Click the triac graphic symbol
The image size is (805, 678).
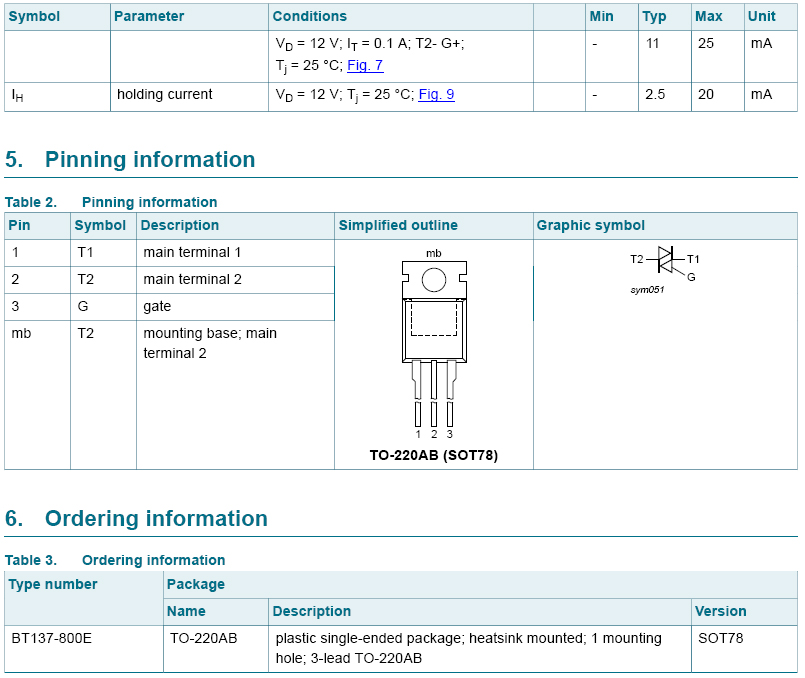pos(664,260)
